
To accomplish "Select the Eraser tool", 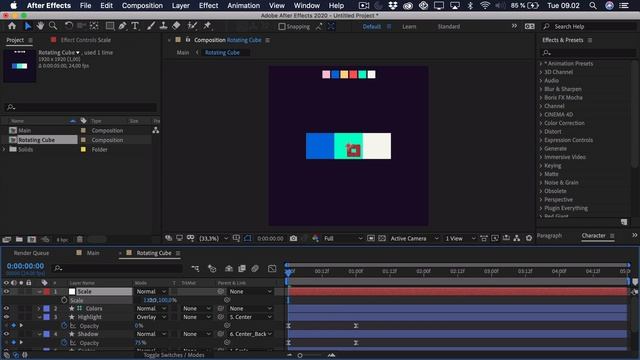I will [x=176, y=26].
